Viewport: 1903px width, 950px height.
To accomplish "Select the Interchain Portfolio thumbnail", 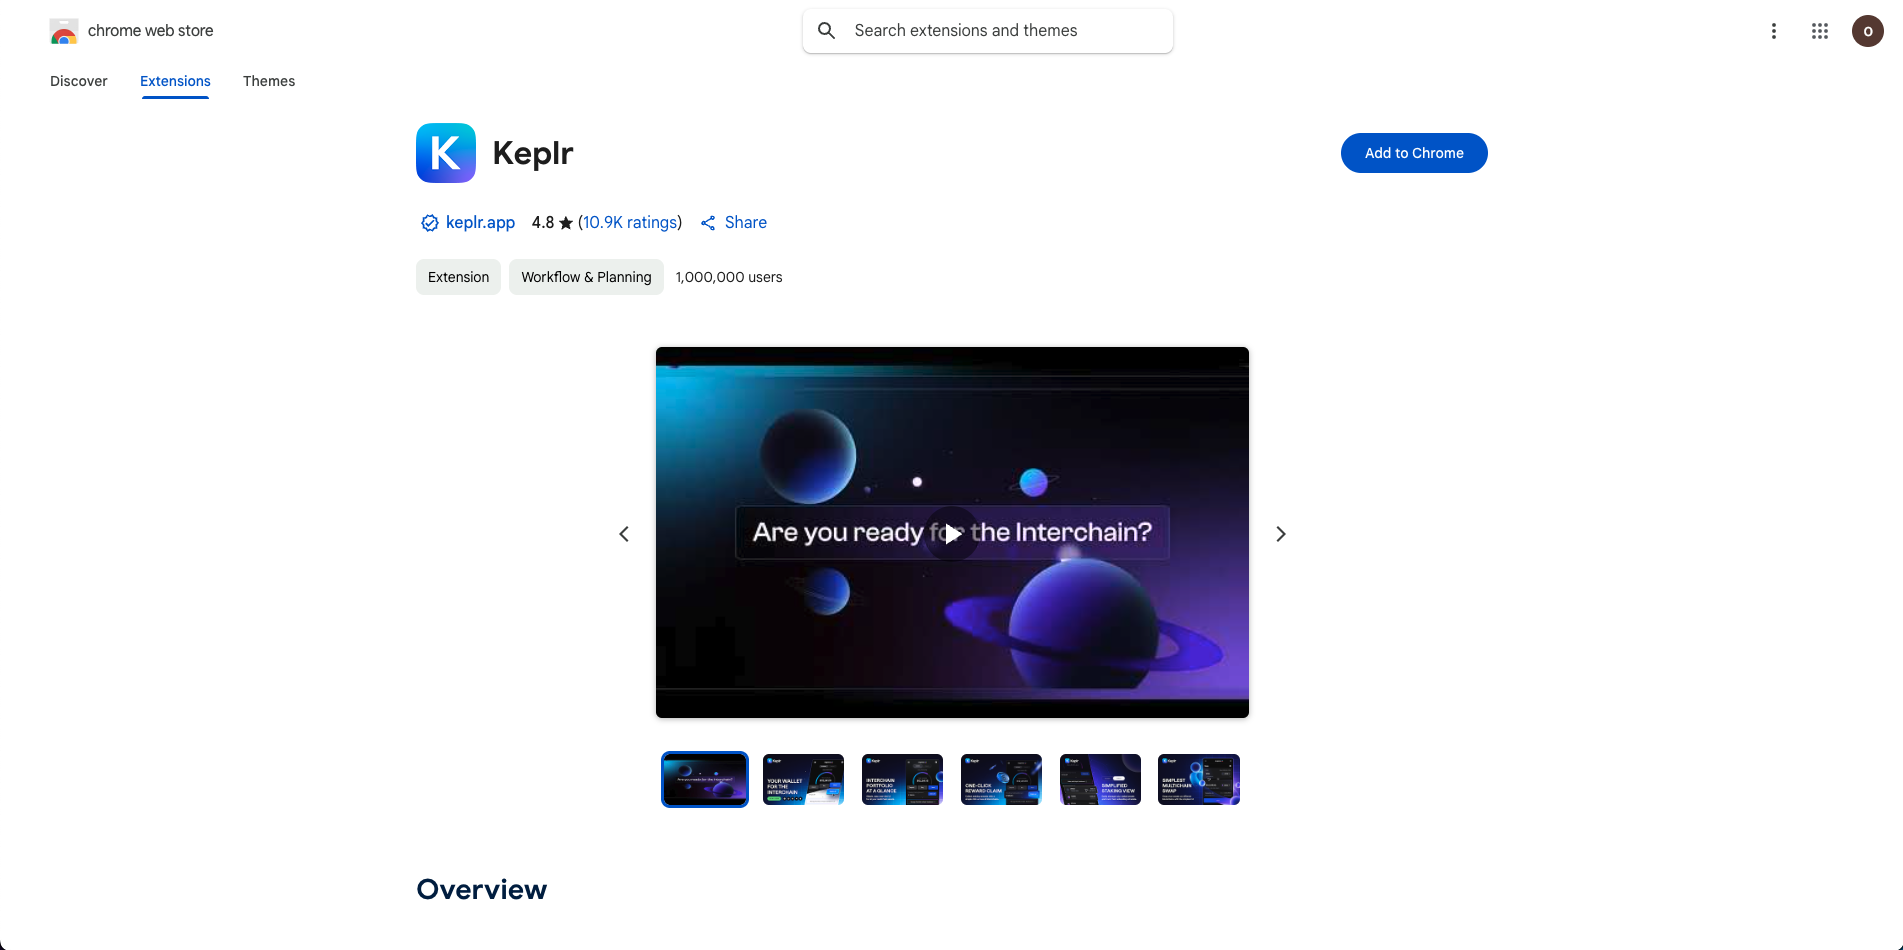I will (x=902, y=779).
